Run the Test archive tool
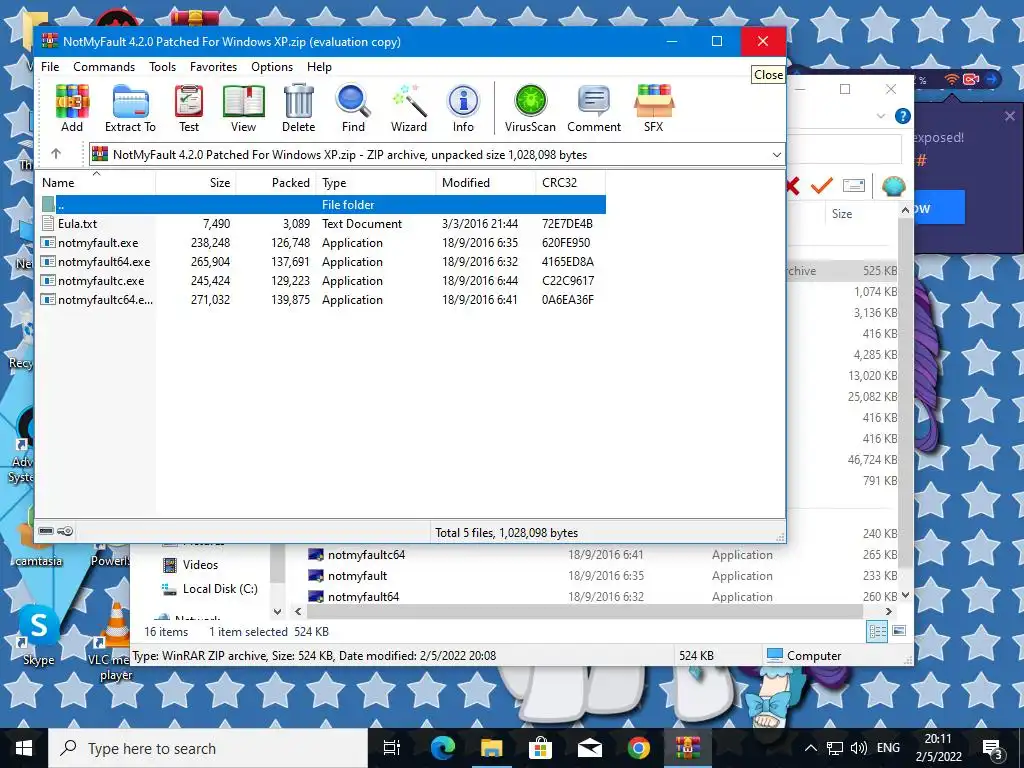 (189, 108)
